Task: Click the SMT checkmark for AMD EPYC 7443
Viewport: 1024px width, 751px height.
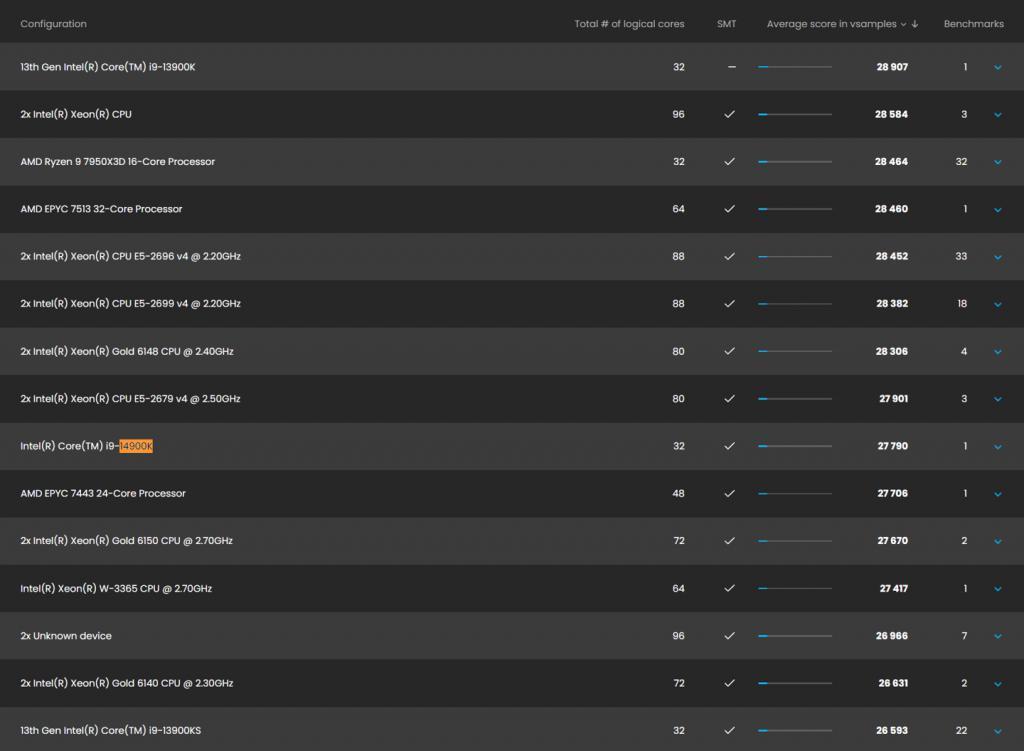Action: [x=729, y=494]
